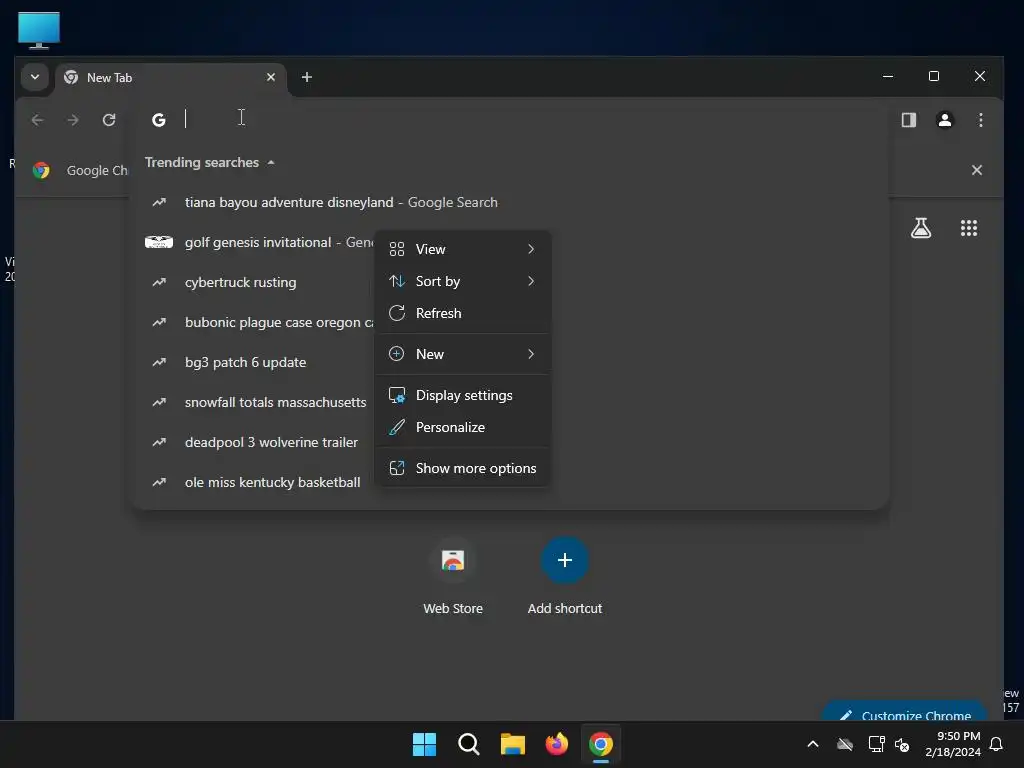This screenshot has width=1024, height=768.
Task: Open the Chrome Labs flask icon
Action: [921, 228]
